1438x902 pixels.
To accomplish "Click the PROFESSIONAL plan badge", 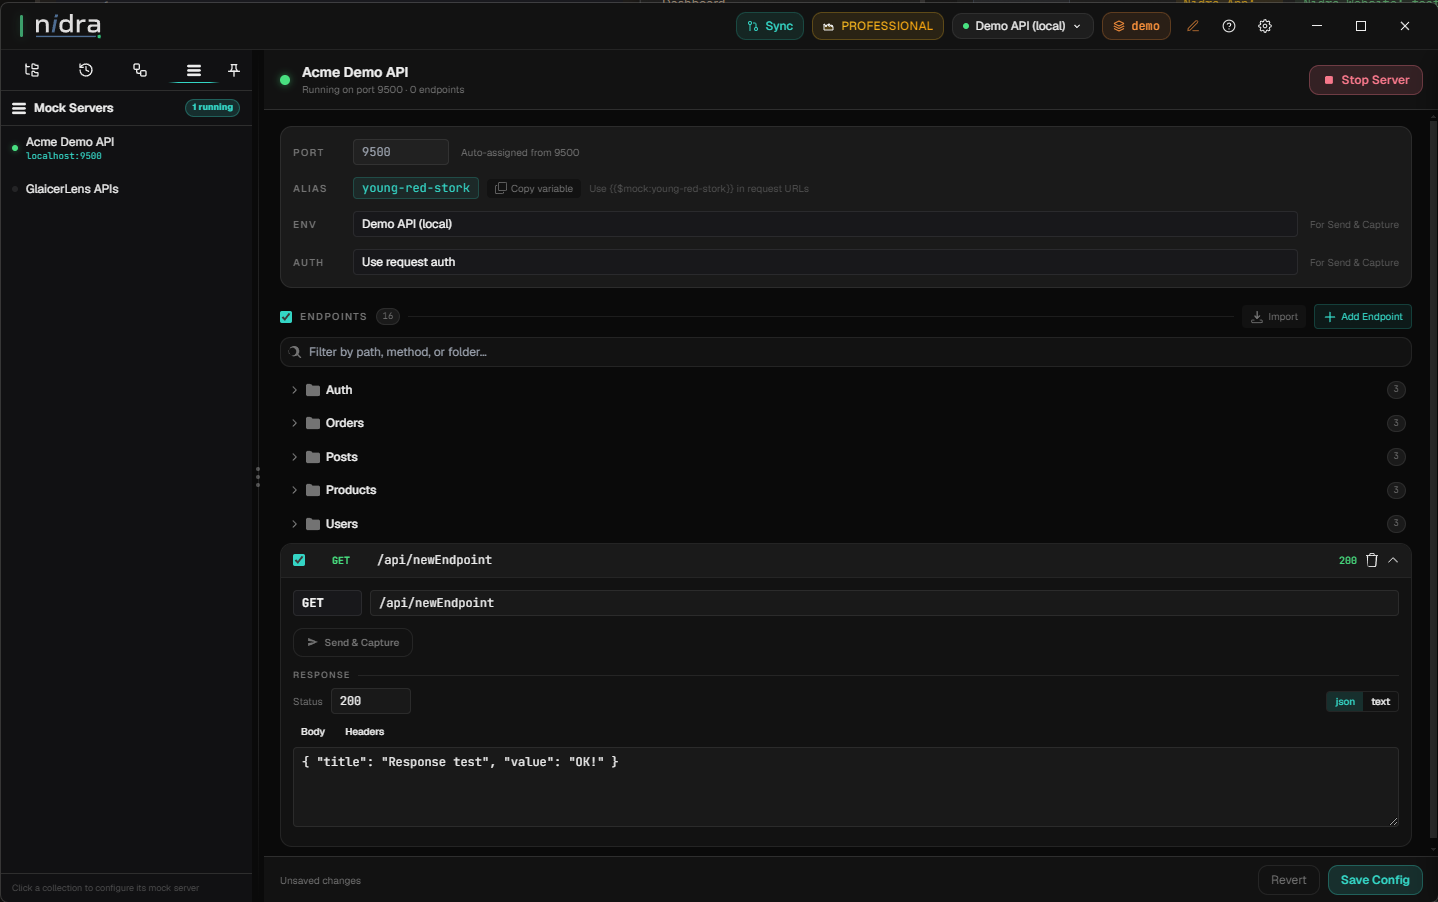I will 878,26.
